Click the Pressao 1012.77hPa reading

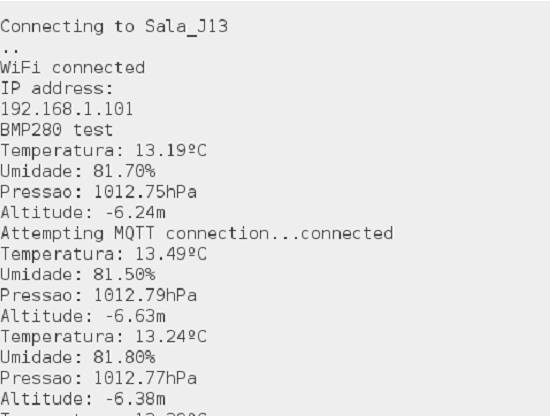pos(99,378)
